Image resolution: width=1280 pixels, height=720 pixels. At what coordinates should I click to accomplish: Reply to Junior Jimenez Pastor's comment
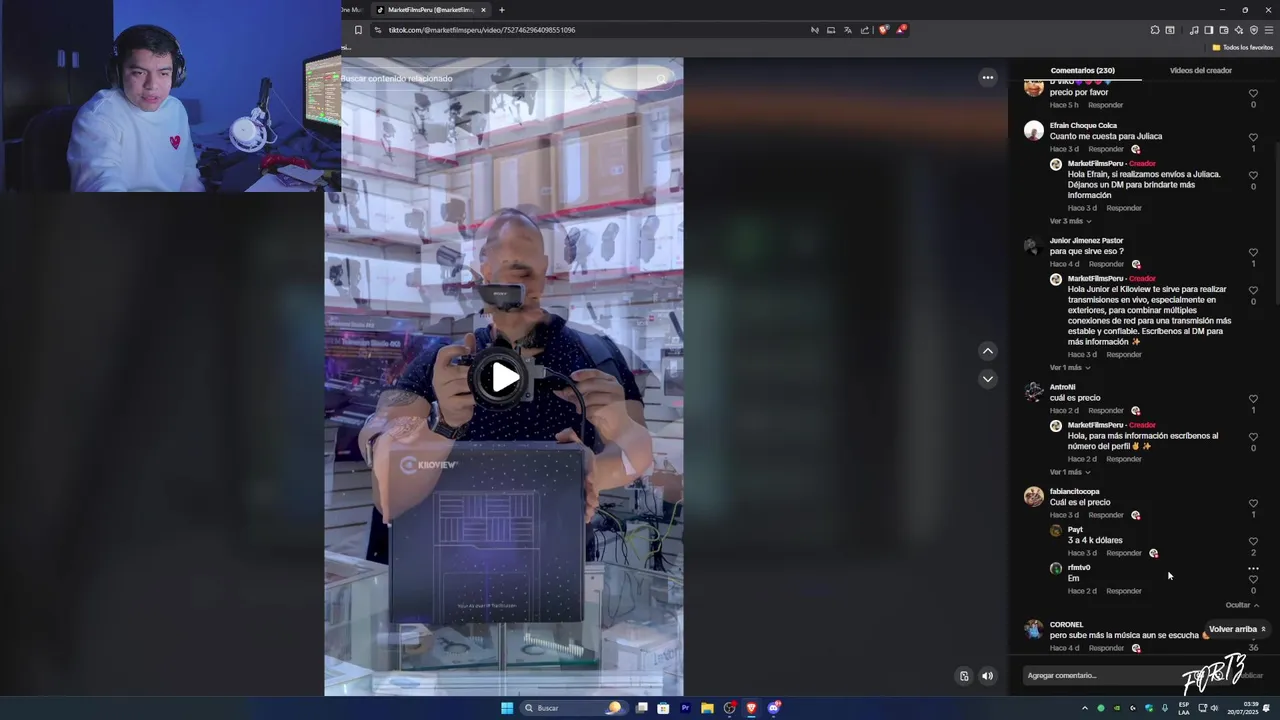point(1105,264)
